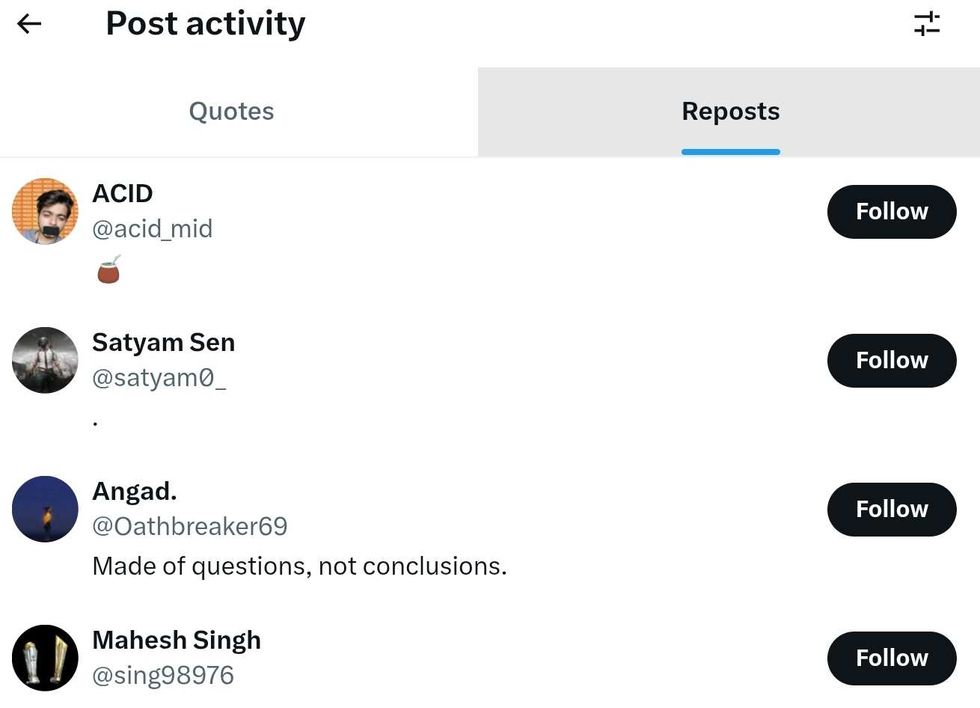
Task: Open Mahesh Singh's trophy avatar
Action: pos(45,658)
